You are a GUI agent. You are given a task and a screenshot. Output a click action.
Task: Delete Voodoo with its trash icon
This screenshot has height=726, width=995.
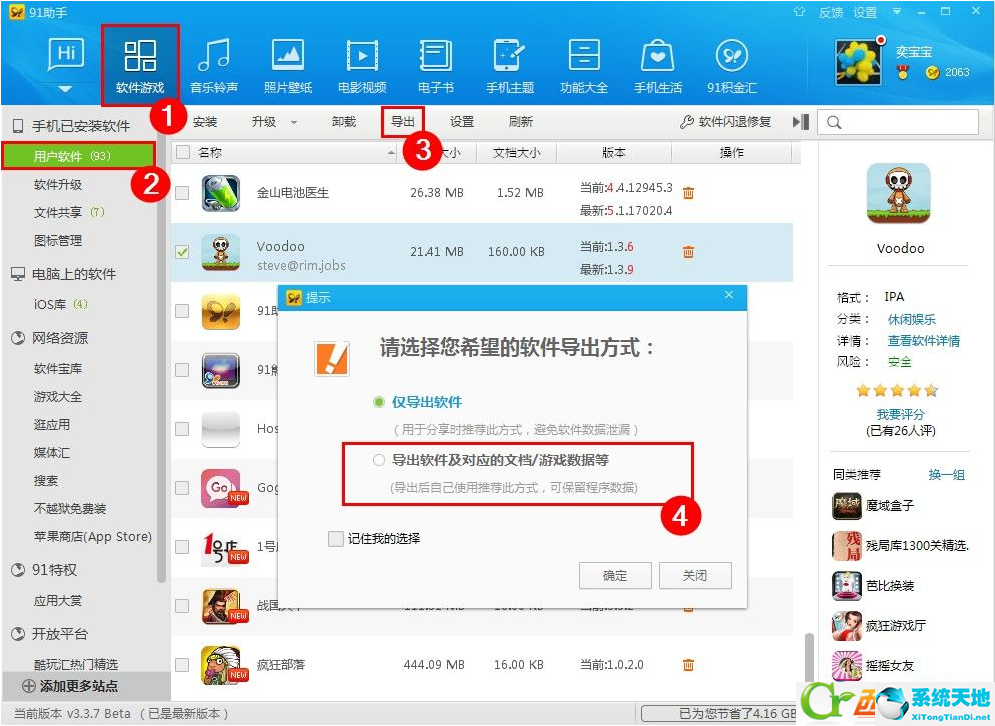pos(688,251)
